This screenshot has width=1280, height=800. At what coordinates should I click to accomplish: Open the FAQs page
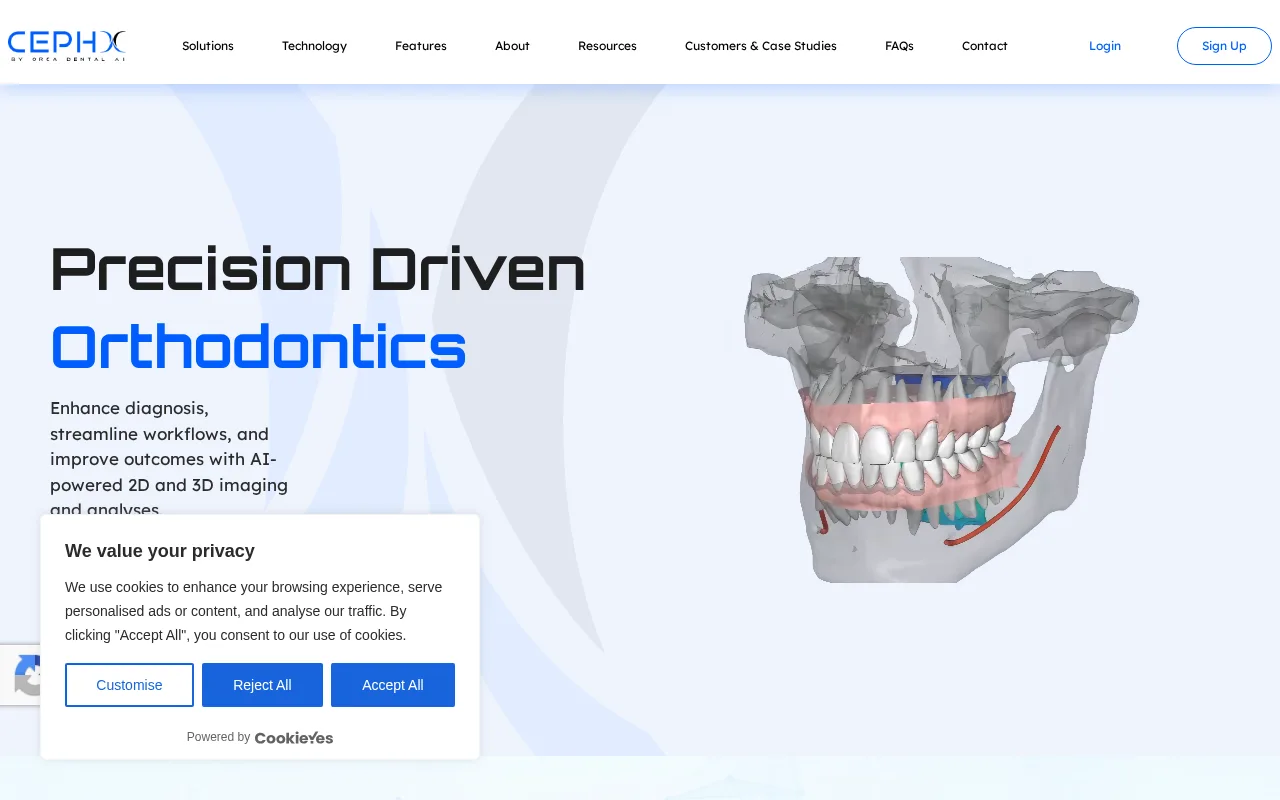(899, 46)
